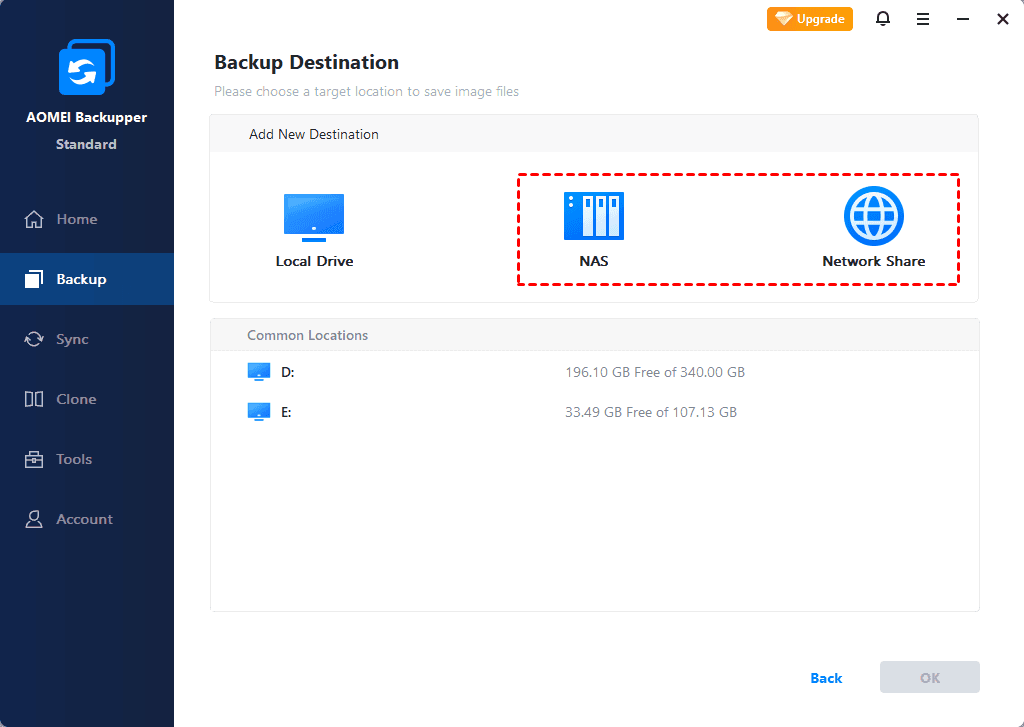
Task: Minimize the AOMEI Backupper window
Action: click(x=963, y=19)
